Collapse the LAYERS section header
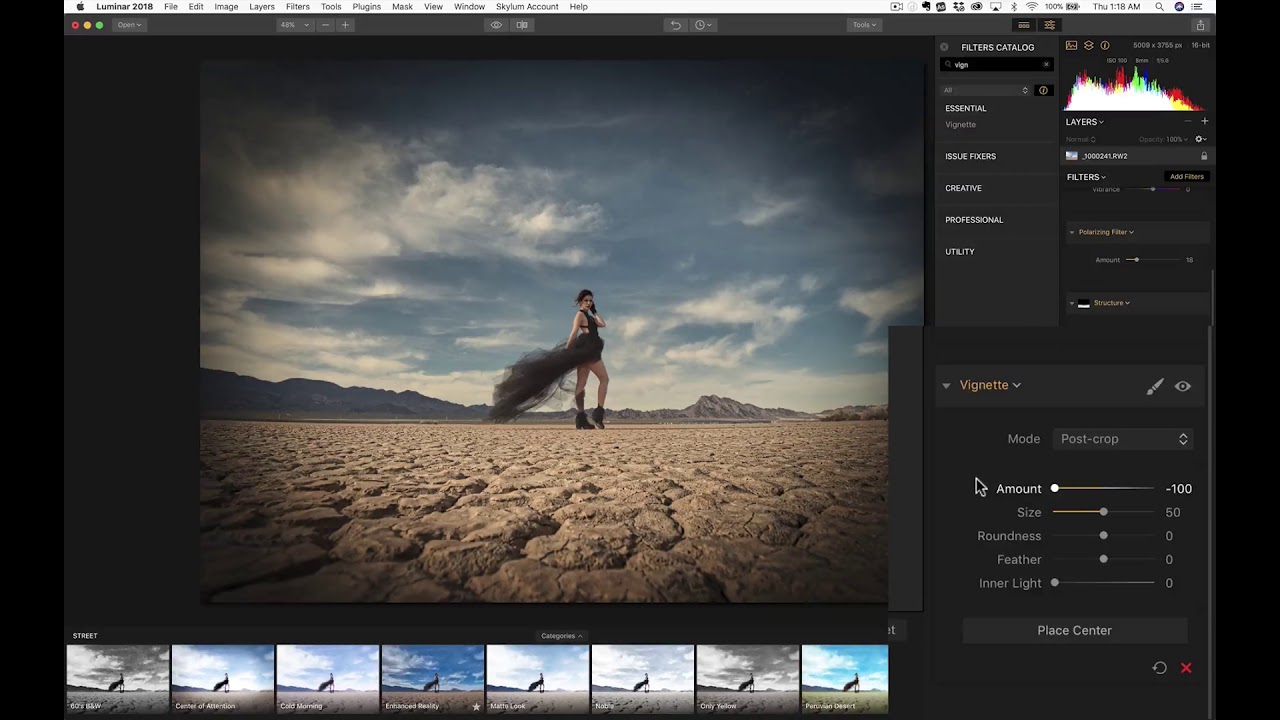The width and height of the screenshot is (1280, 720). click(x=1084, y=122)
